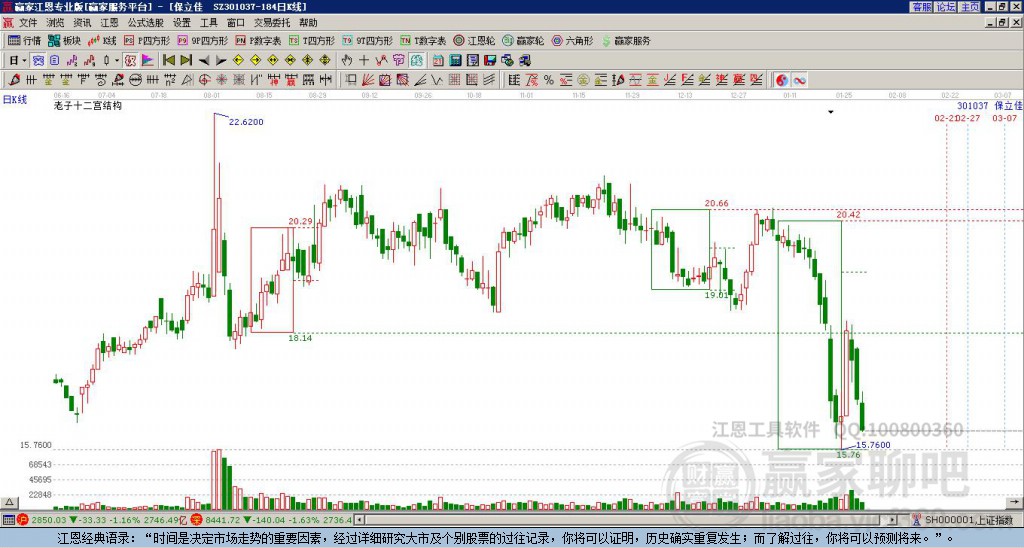Viewport: 1024px width, 548px height.
Task: Click the small black dropdown triangle above chart
Action: (831, 112)
